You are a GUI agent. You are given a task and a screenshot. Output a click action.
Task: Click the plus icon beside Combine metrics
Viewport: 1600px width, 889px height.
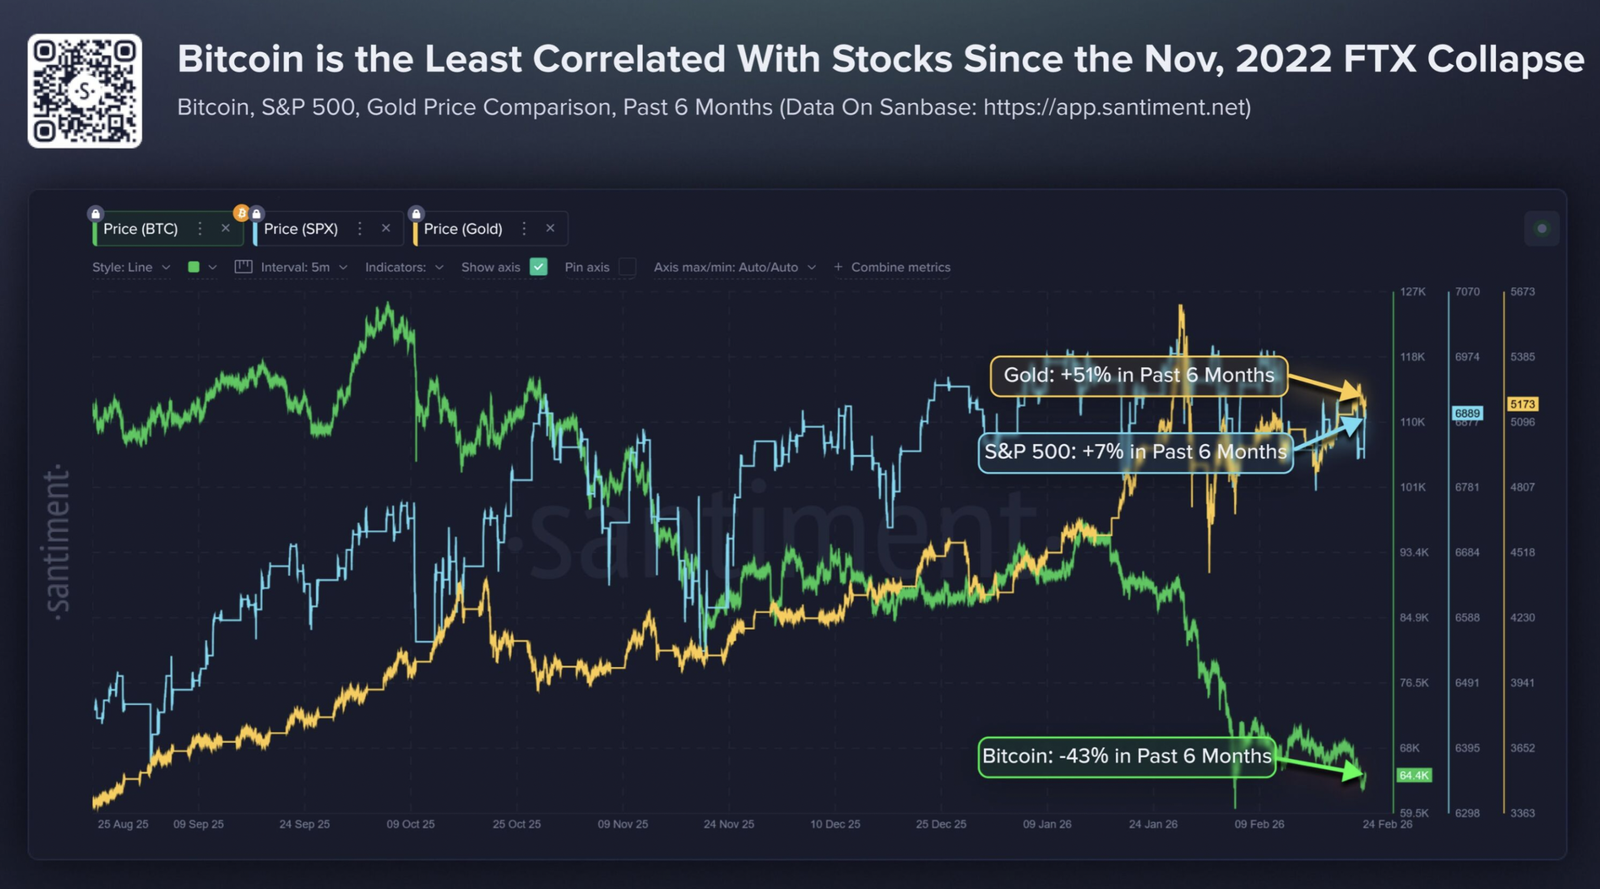click(x=838, y=267)
